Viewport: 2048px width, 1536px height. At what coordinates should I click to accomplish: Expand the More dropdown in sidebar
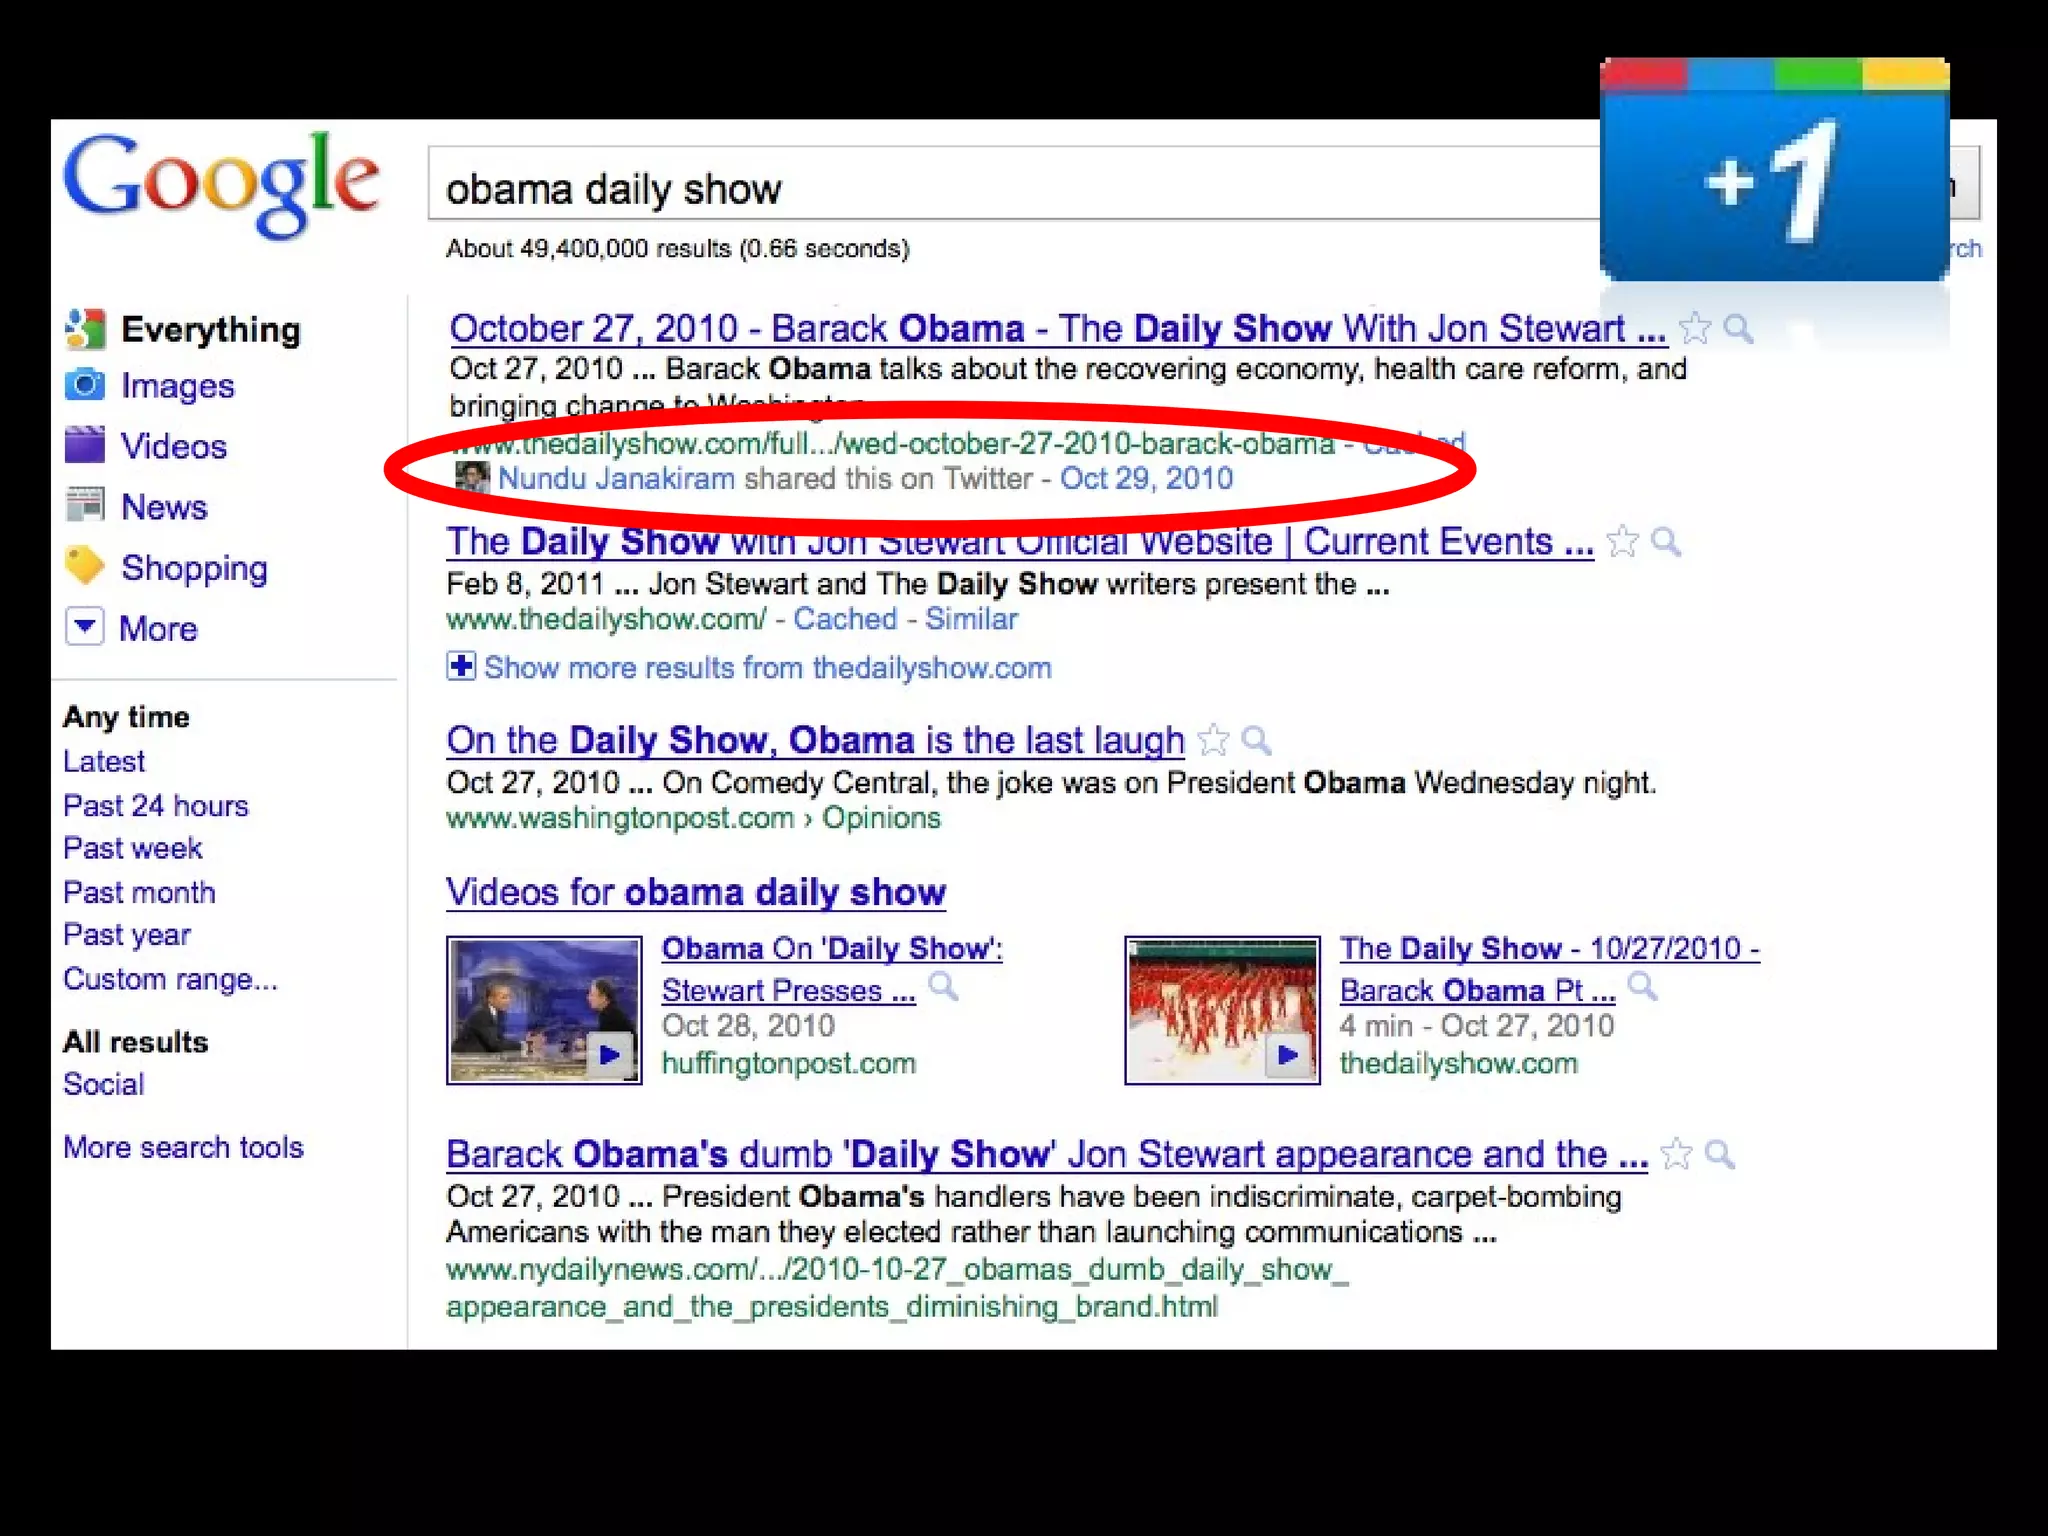tap(85, 628)
